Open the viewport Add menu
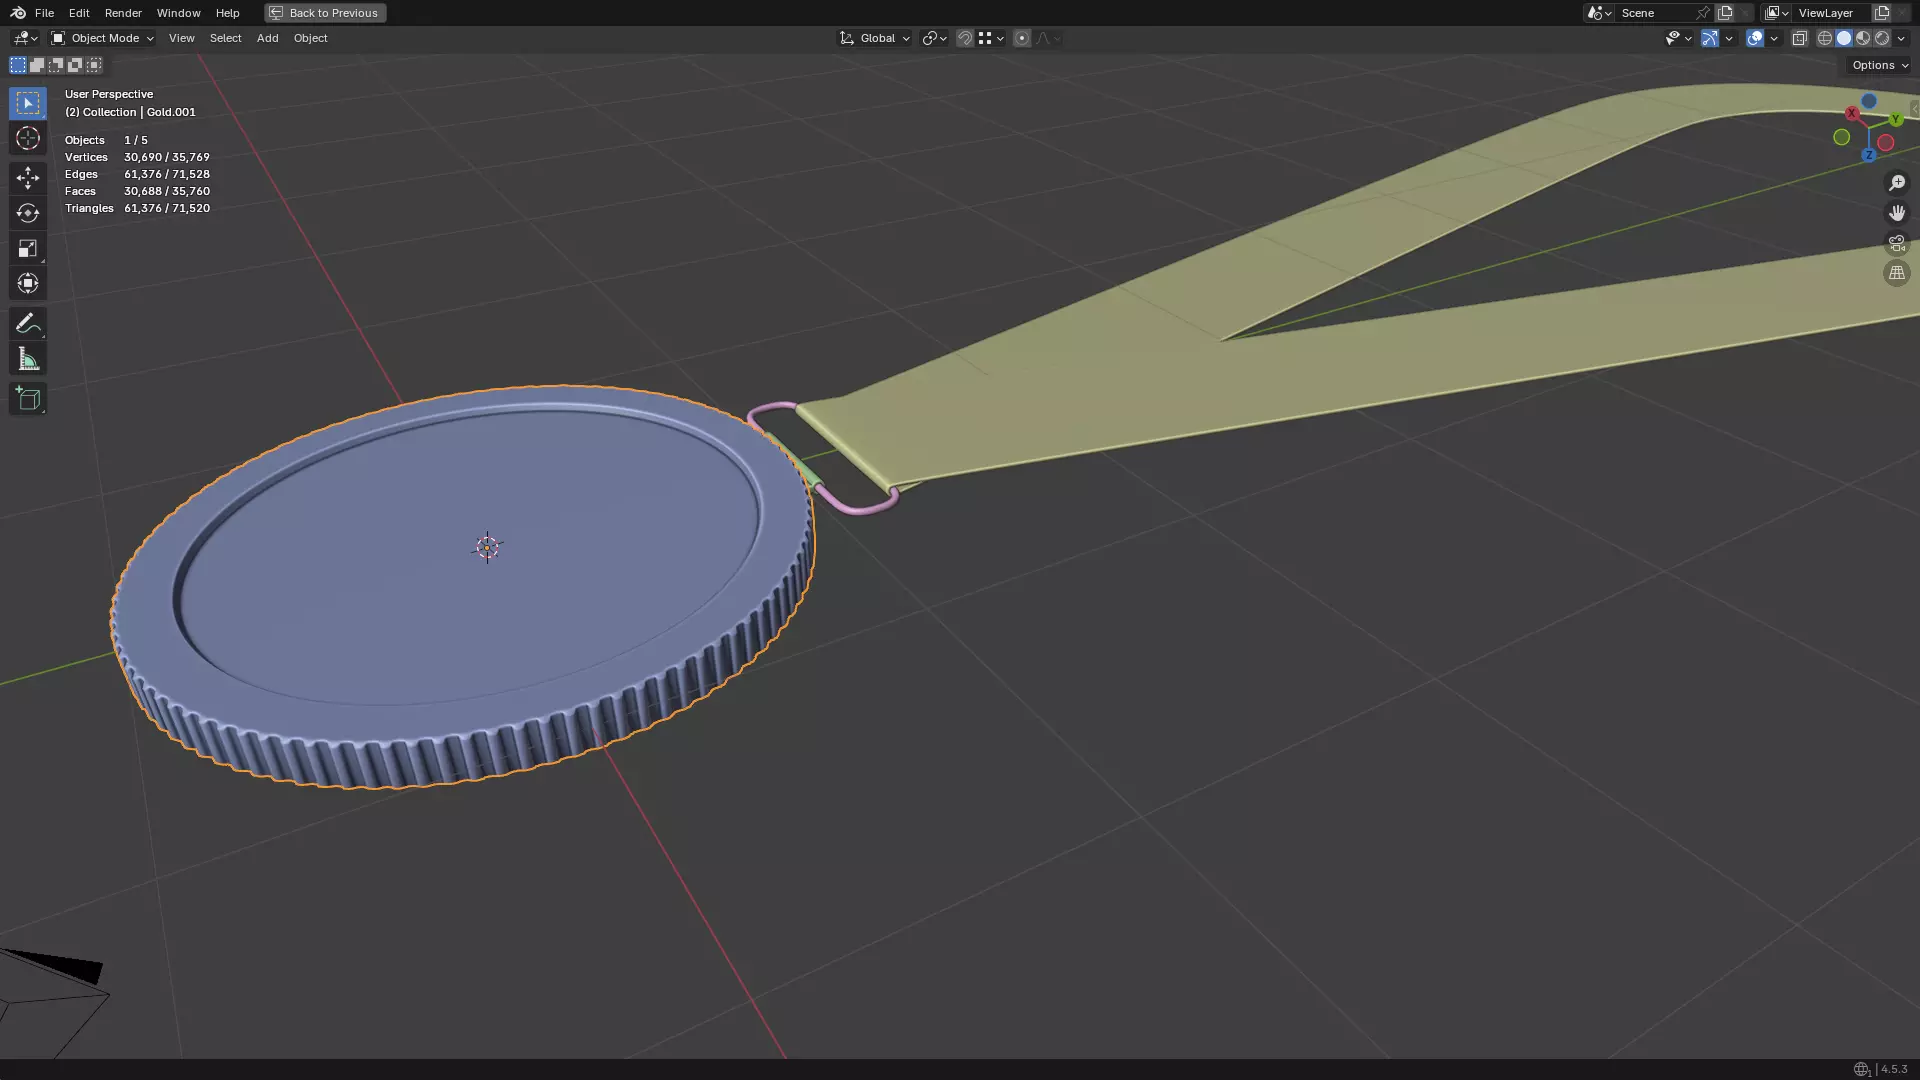The width and height of the screenshot is (1920, 1080). point(267,38)
